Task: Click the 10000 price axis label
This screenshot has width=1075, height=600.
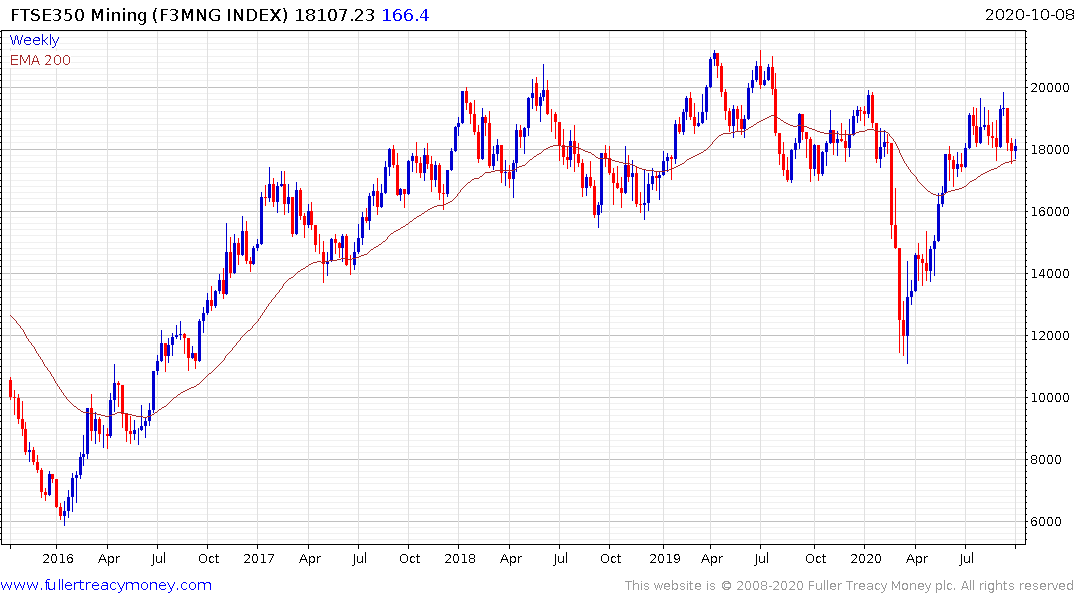Action: point(1050,398)
